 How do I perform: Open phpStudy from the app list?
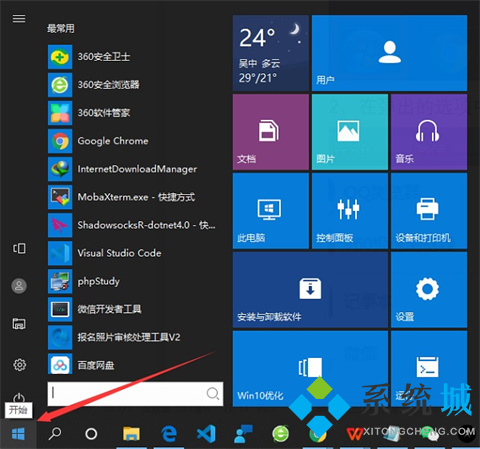tap(133, 281)
